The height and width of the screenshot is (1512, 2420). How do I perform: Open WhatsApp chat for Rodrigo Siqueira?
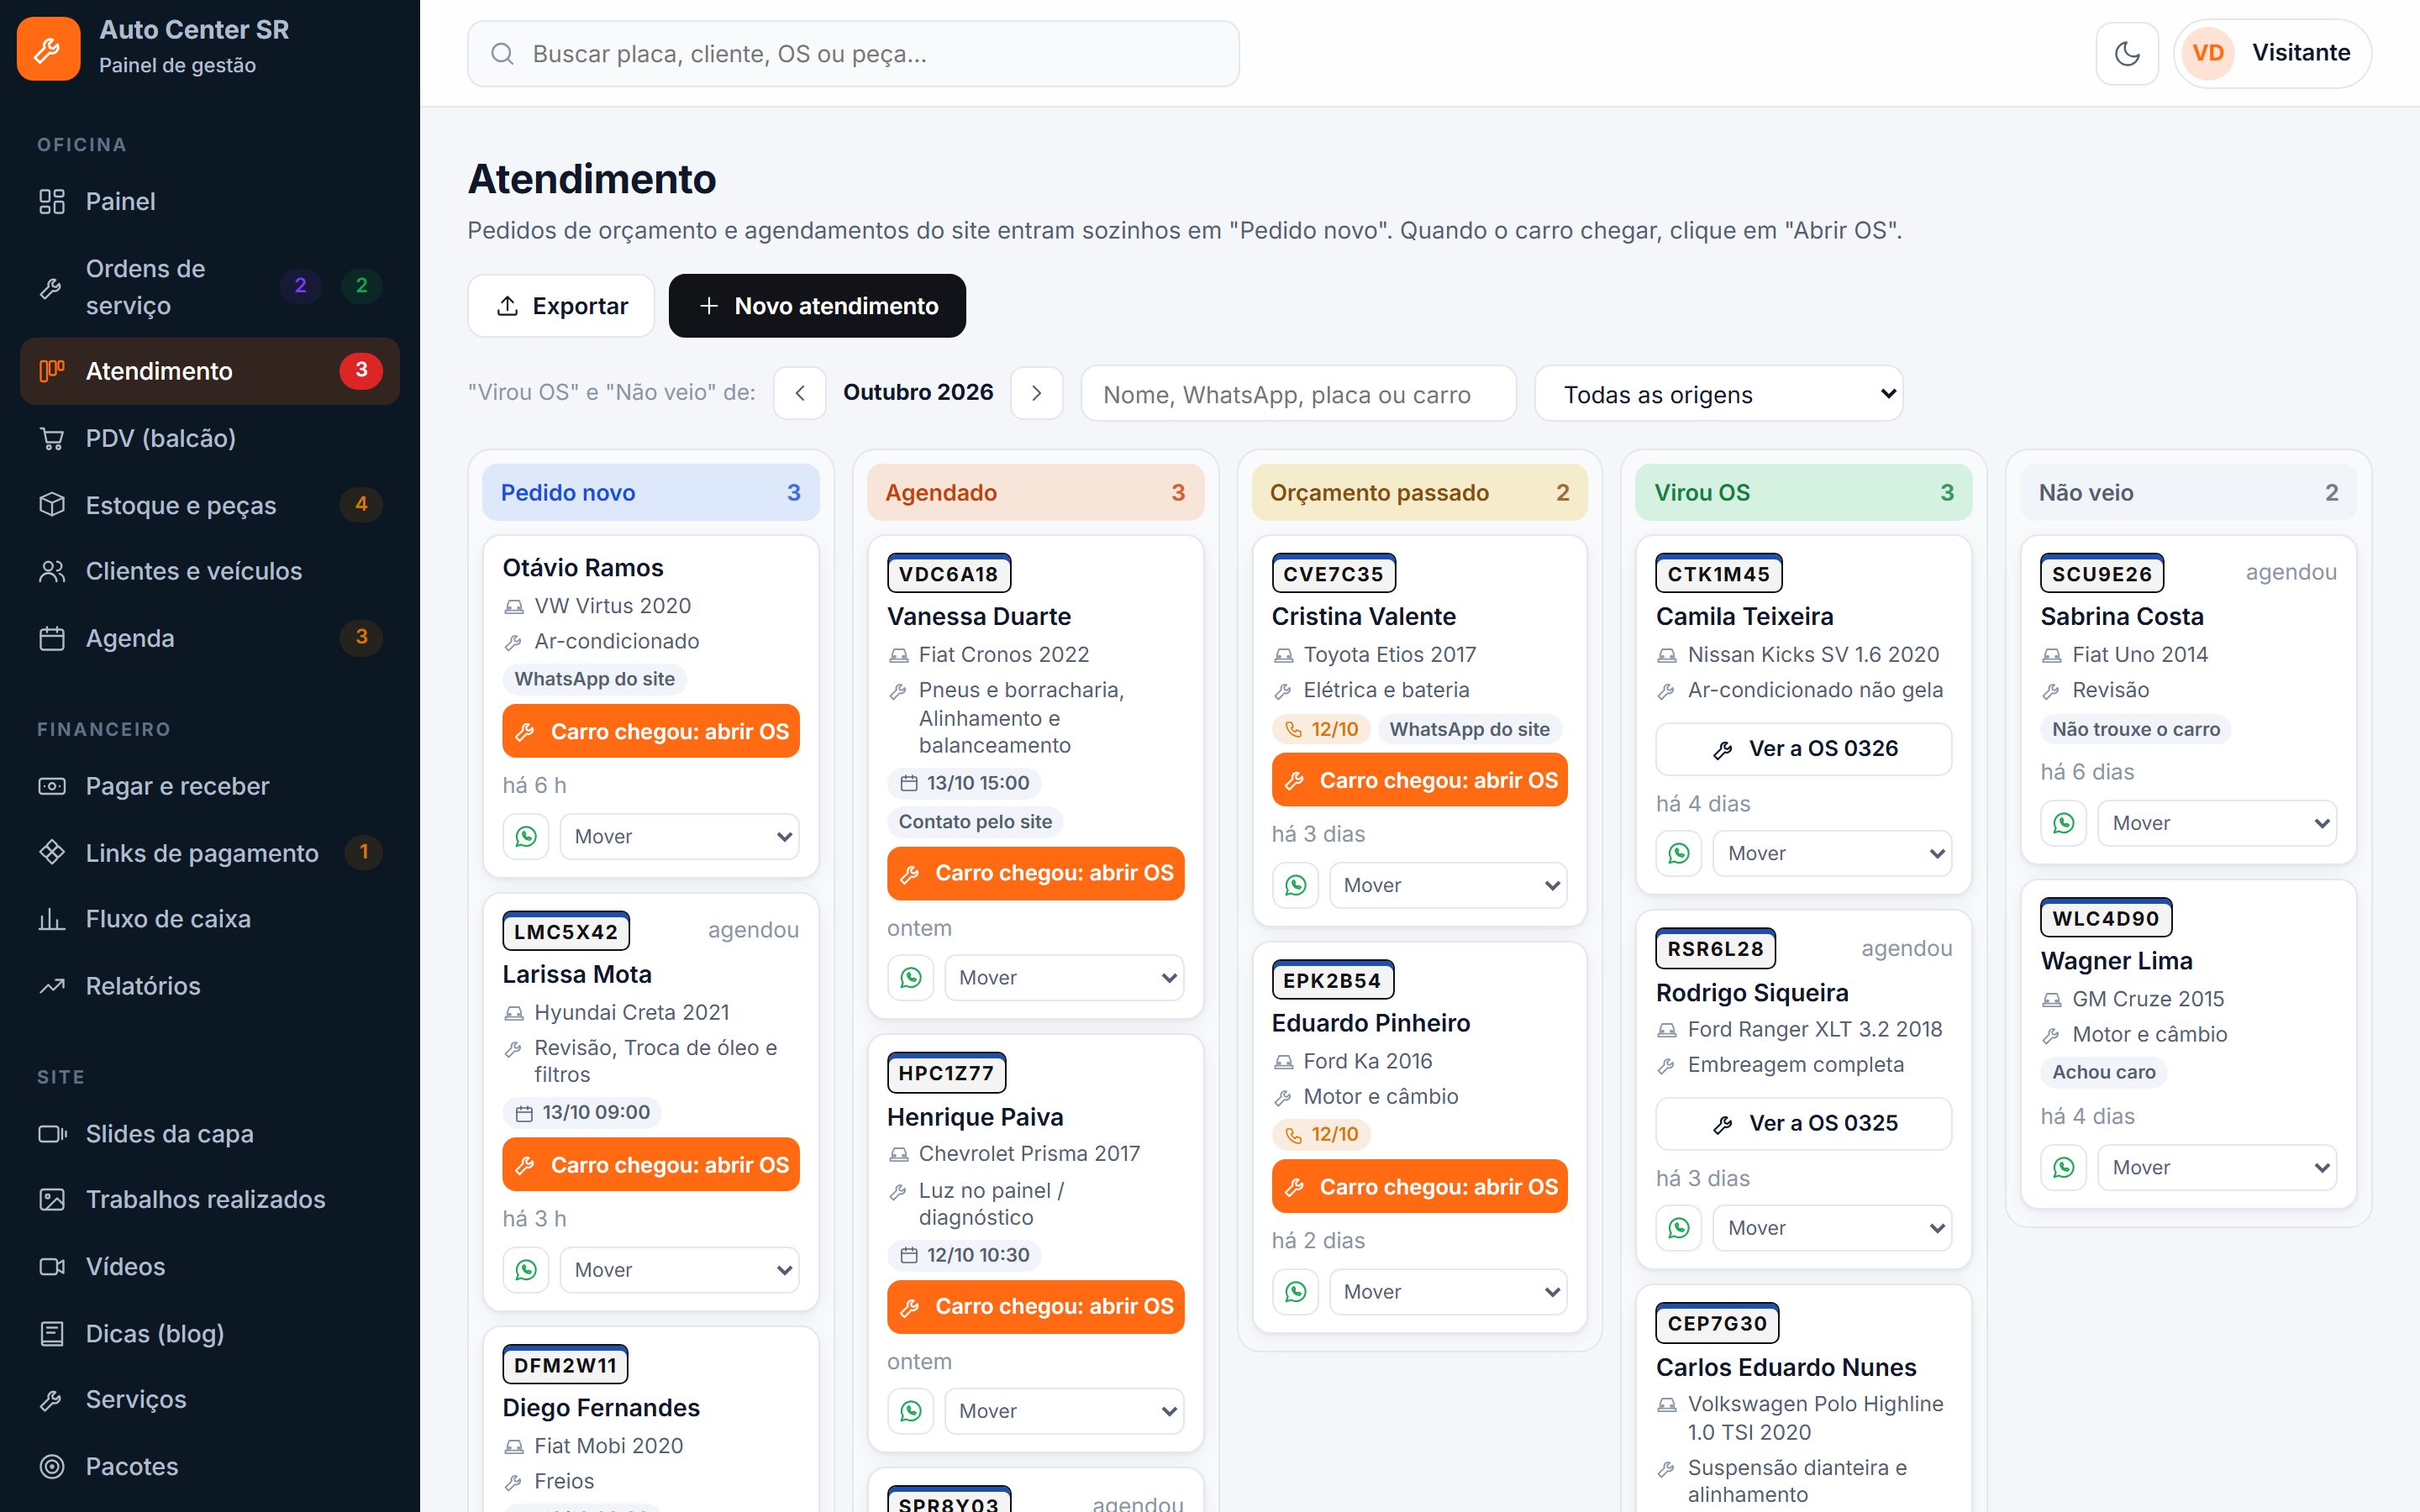[1679, 1227]
